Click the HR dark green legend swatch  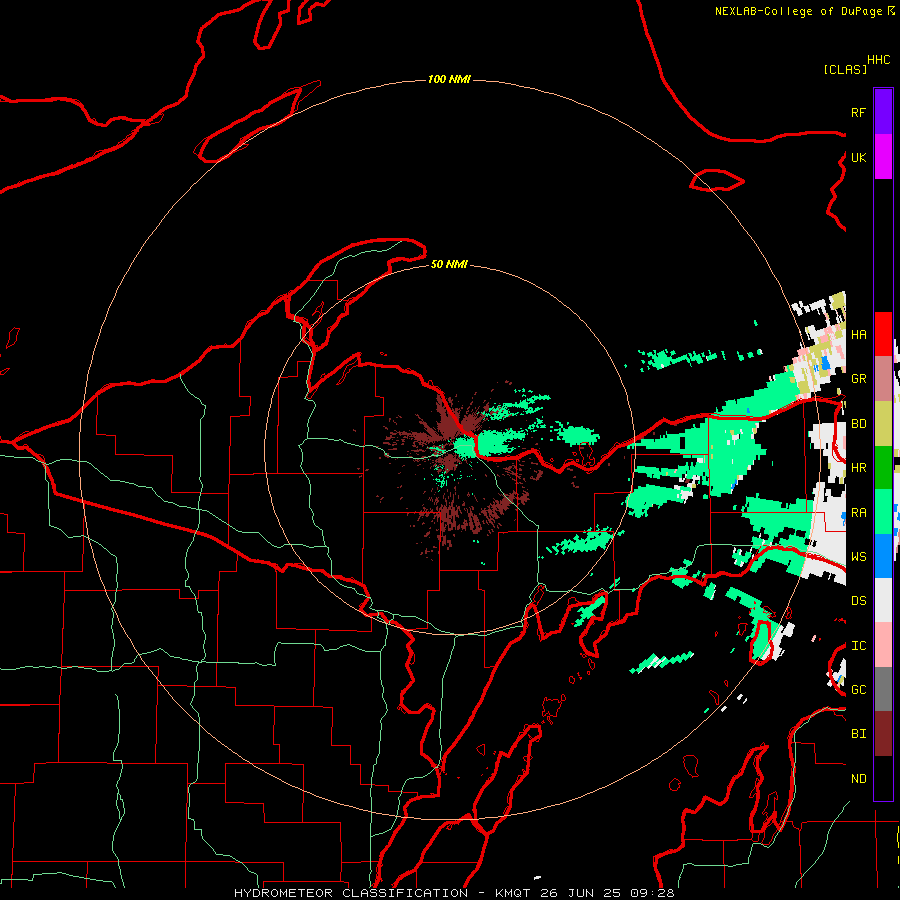(x=883, y=468)
